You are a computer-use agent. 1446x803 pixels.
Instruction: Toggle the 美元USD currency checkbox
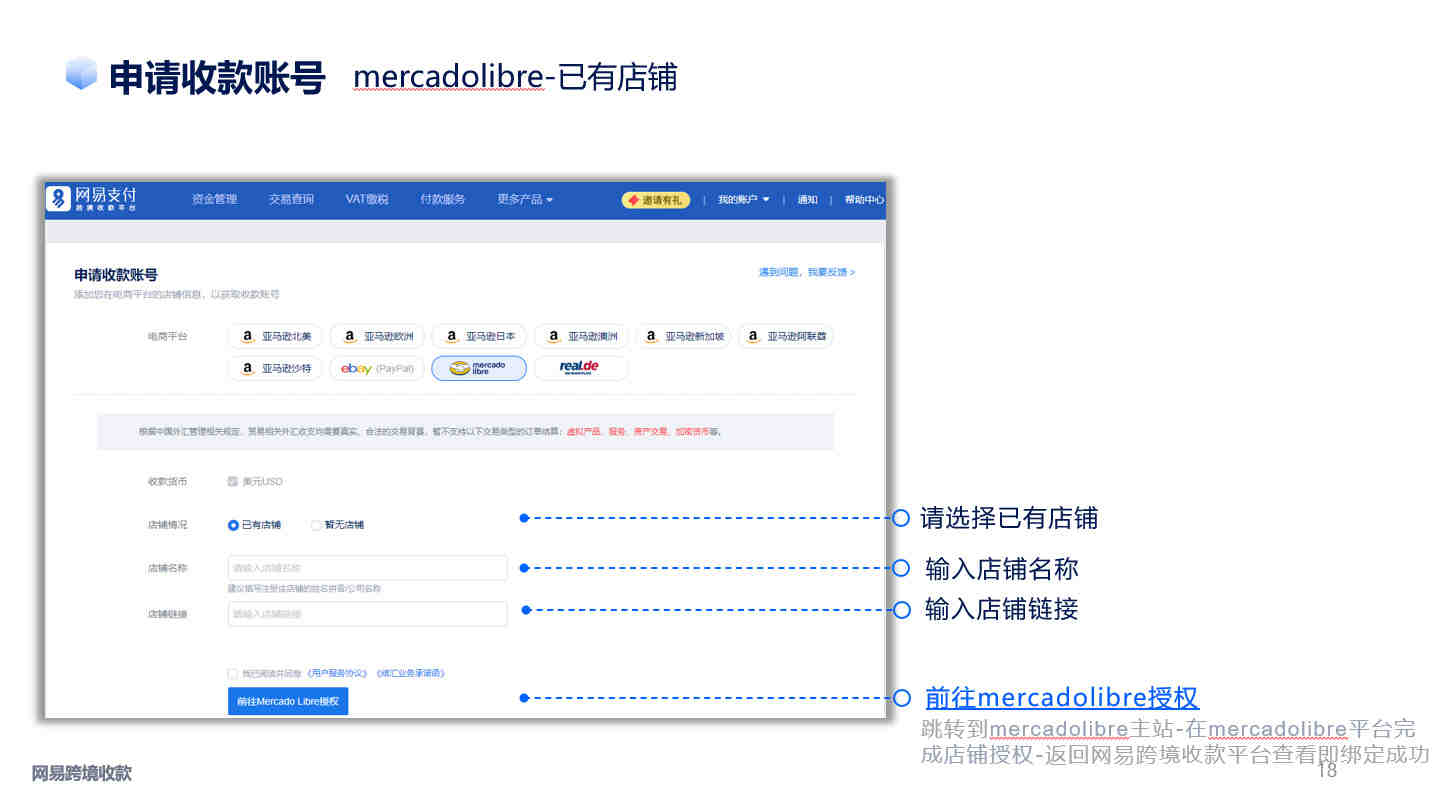click(233, 481)
